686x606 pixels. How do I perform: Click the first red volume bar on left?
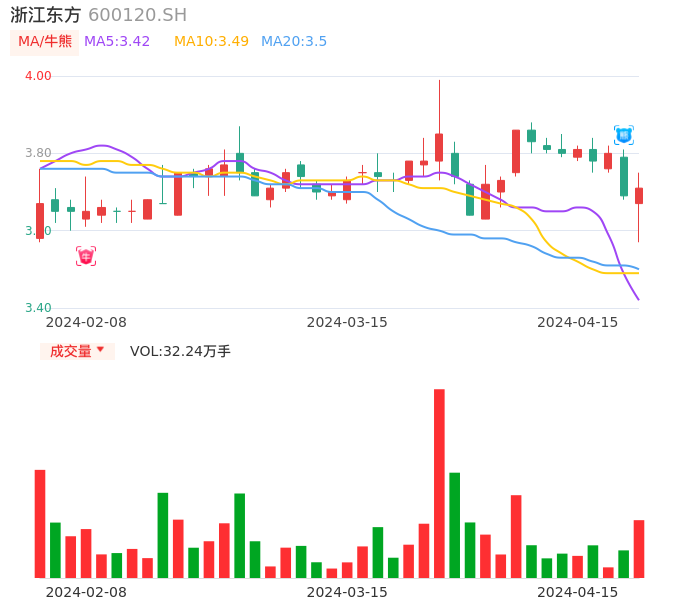pyautogui.click(x=40, y=523)
